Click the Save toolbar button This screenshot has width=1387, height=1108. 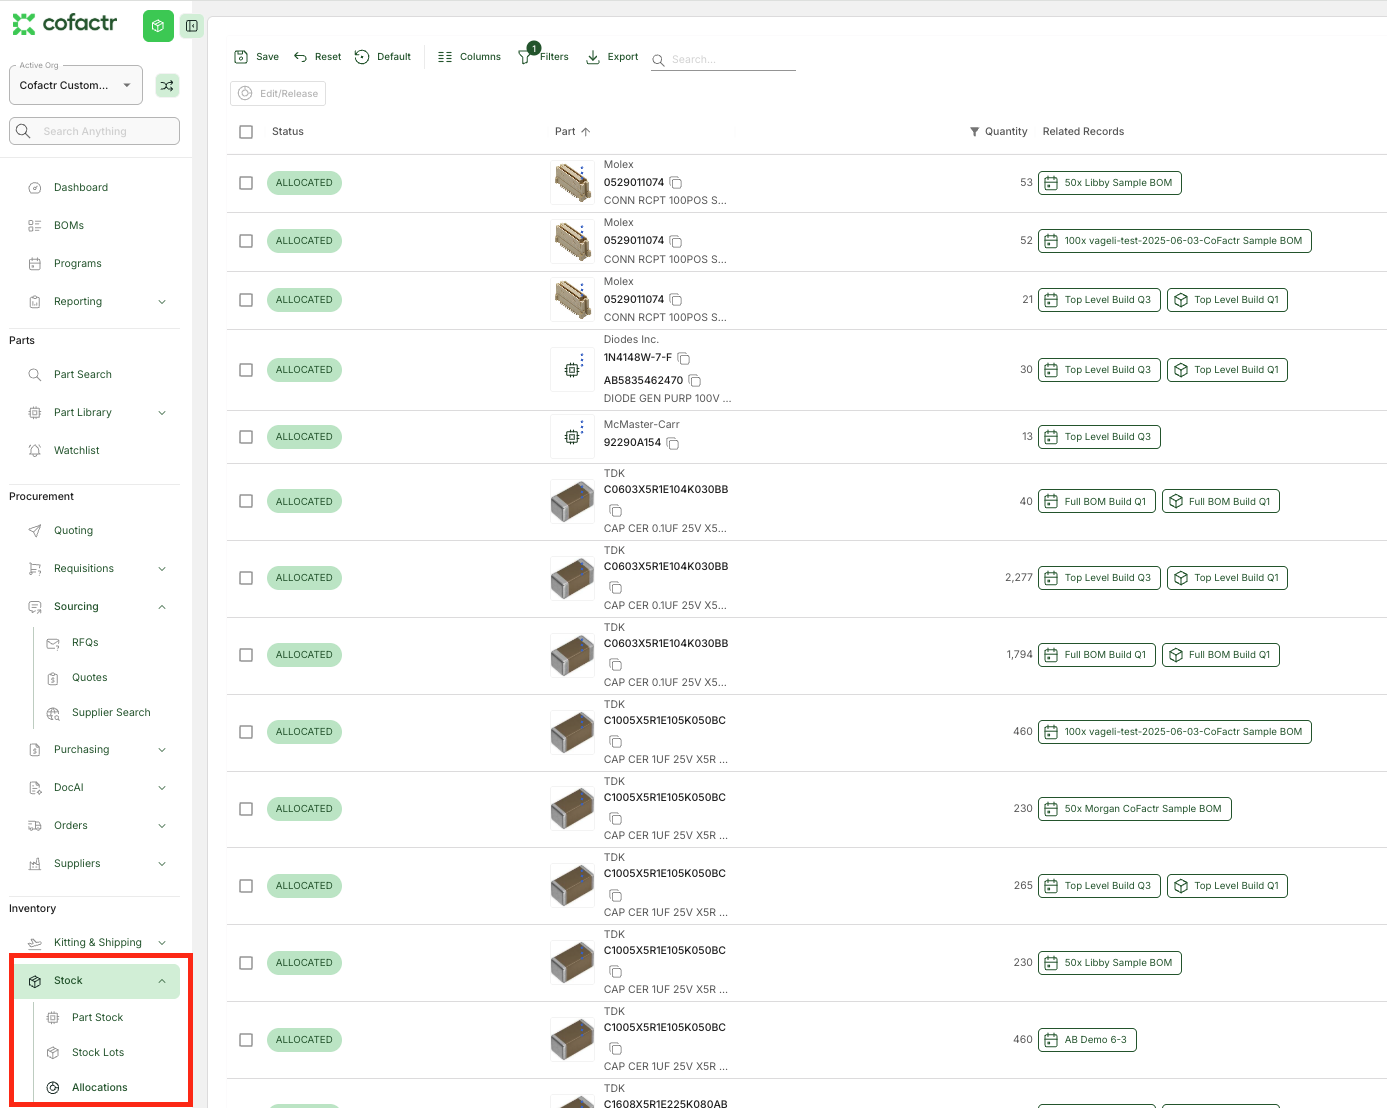coord(256,57)
